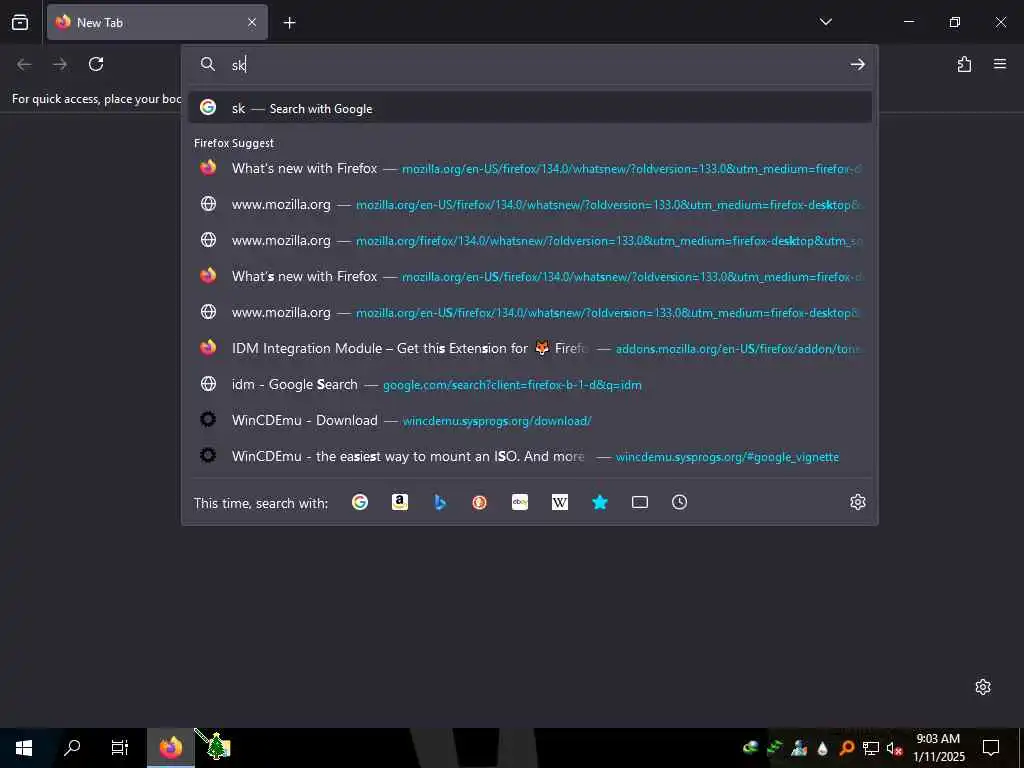Viewport: 1024px width, 768px height.
Task: Click the magnifier icon in the address bar
Action: [x=208, y=64]
